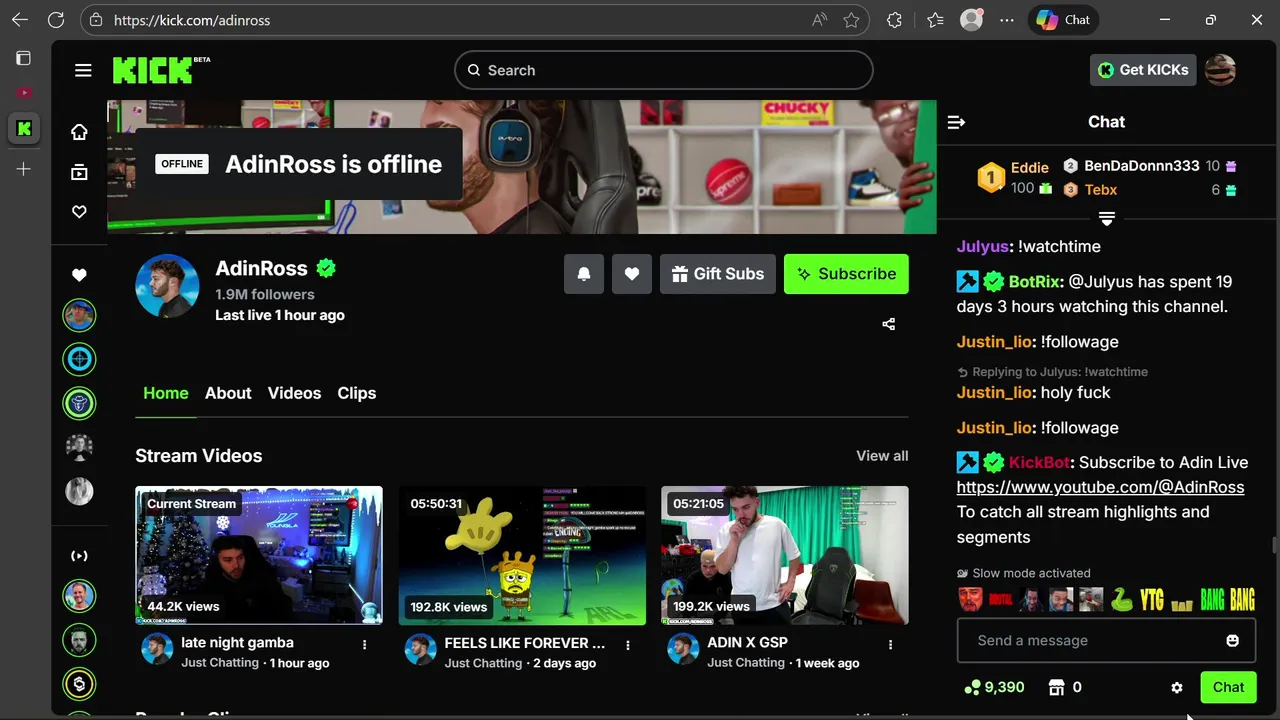Screen dimensions: 1280x720
Task: Collapse the chat panel with the arrow icon
Action: (956, 122)
